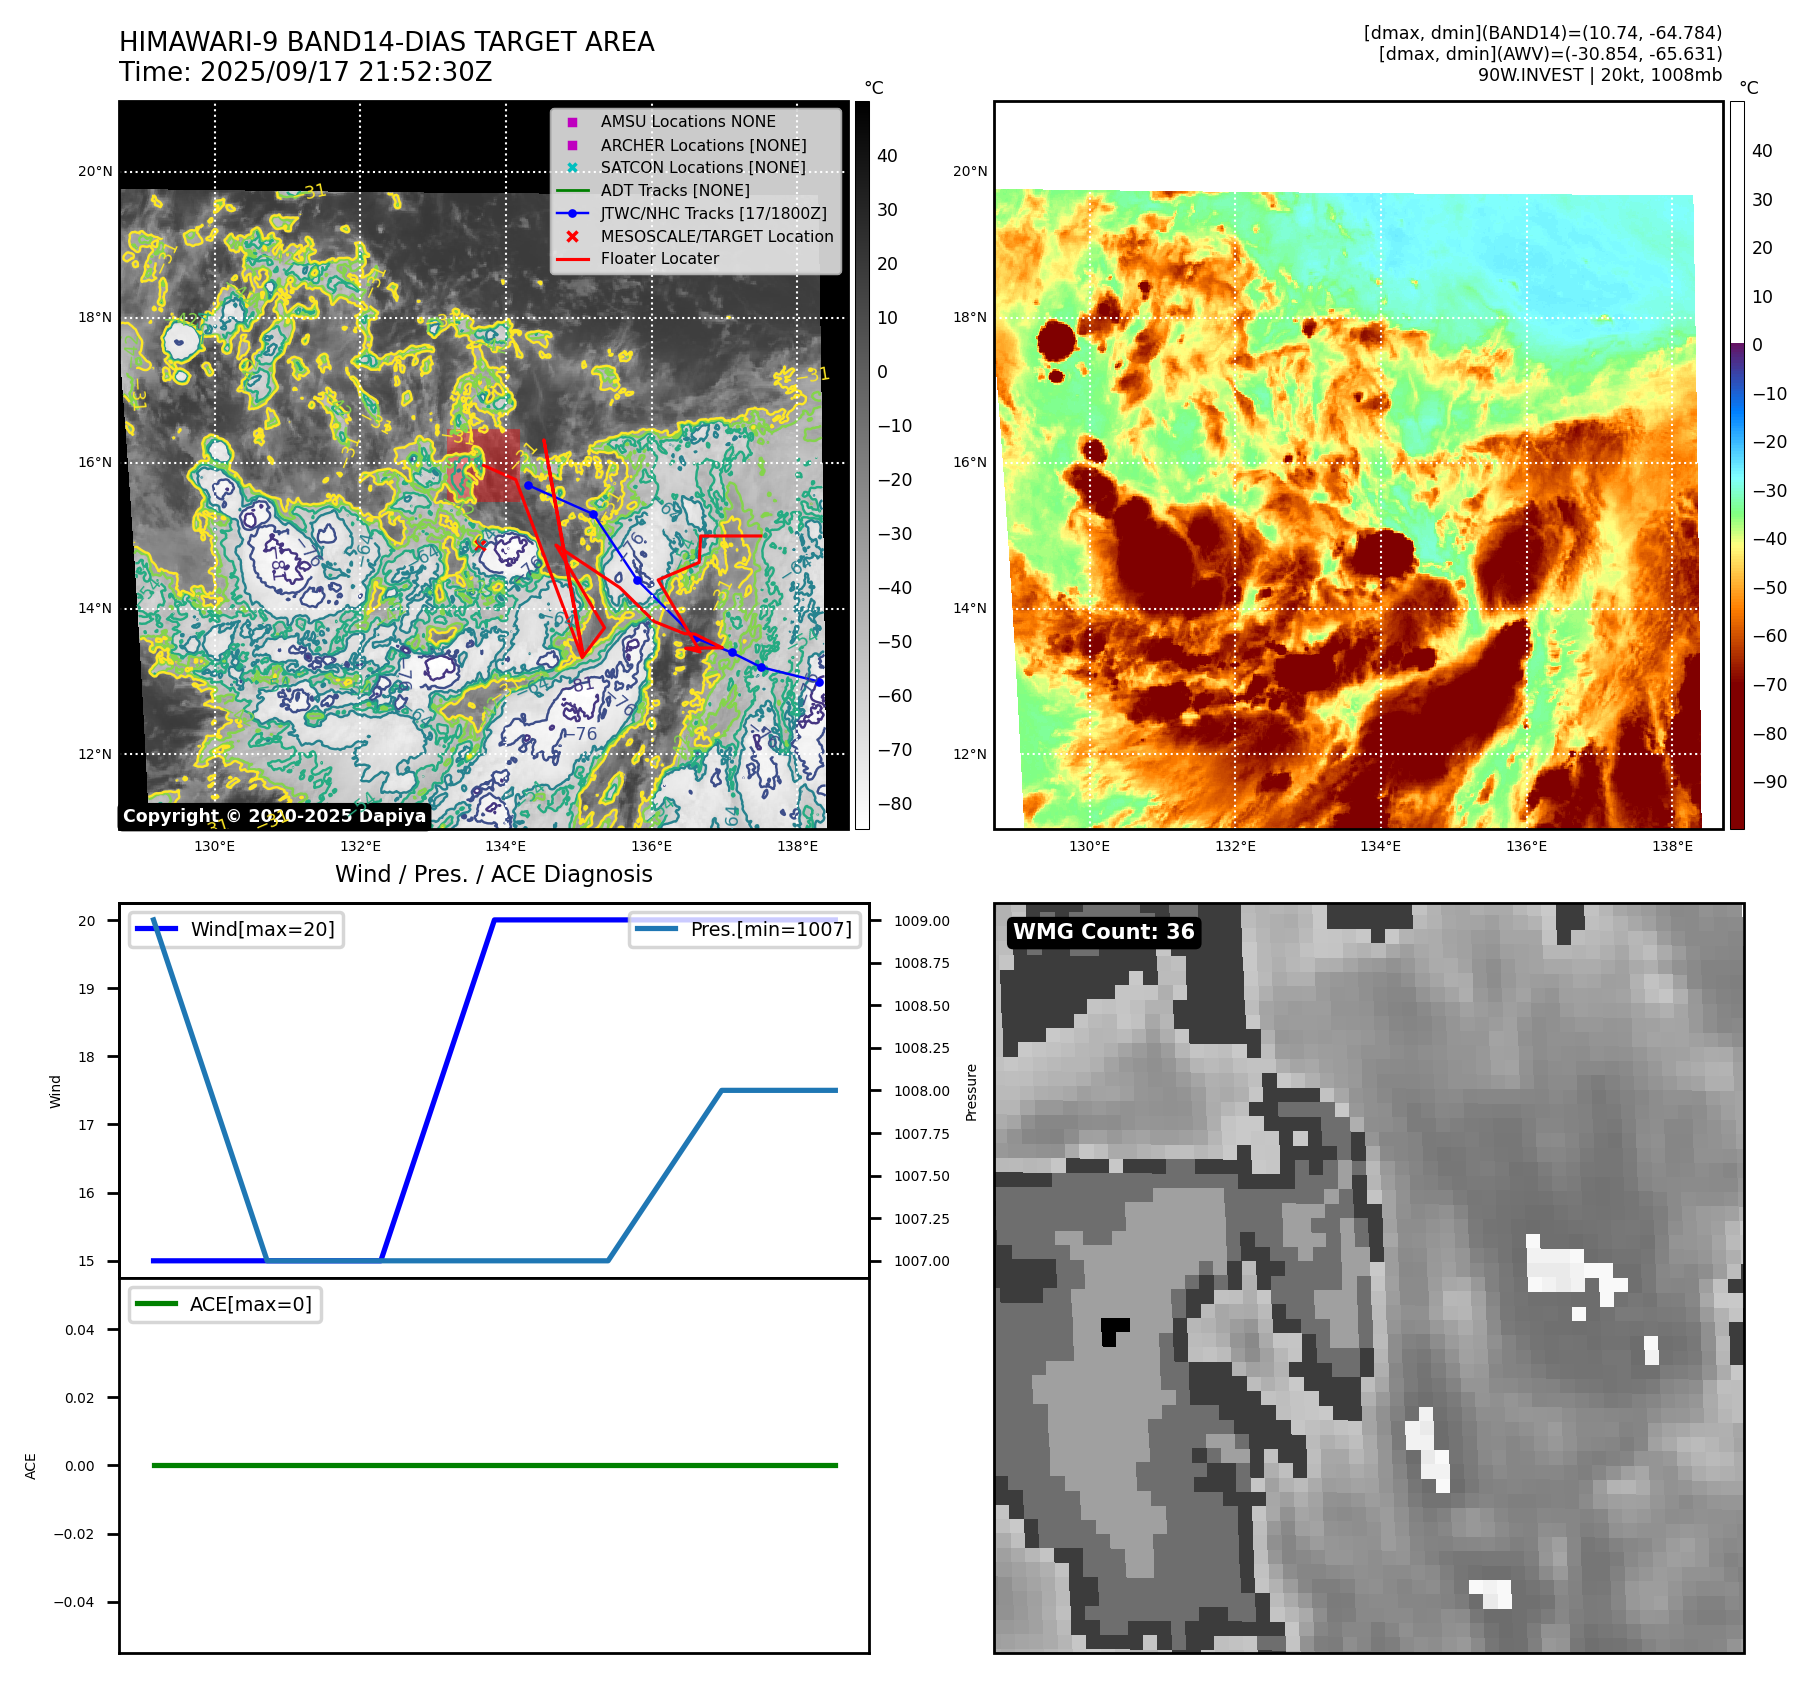Click the Time: 2025/09/17 21:52:30Z timestamp
Viewport: 1813px width, 1690px height.
click(305, 73)
